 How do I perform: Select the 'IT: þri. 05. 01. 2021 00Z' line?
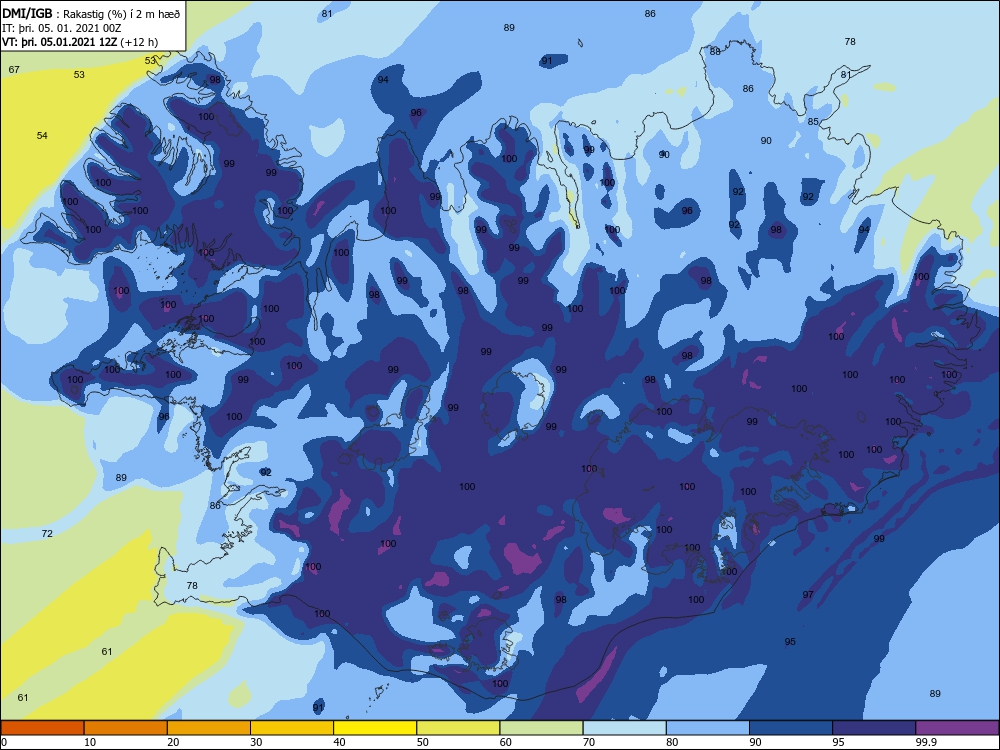coord(62,28)
